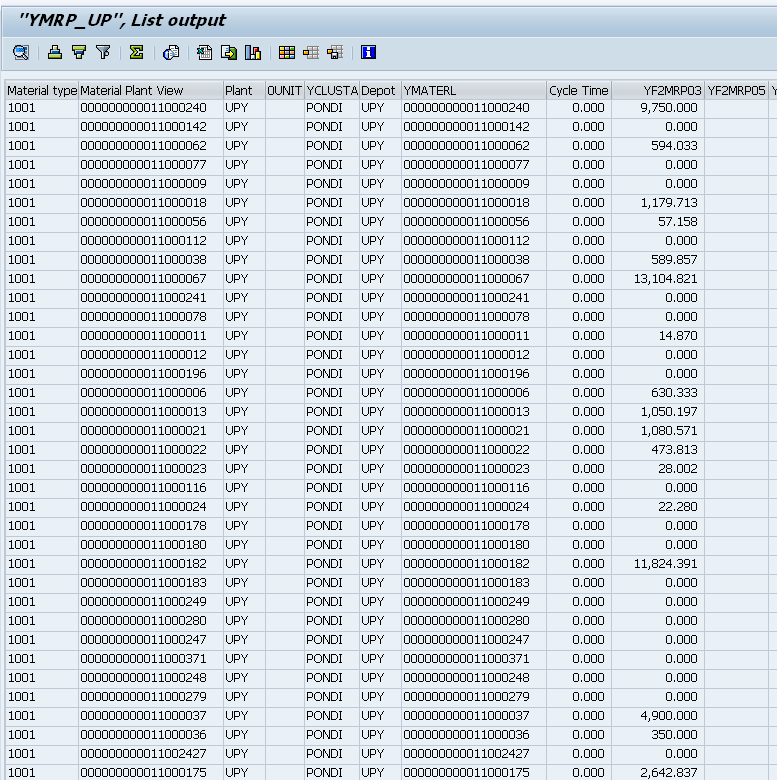Click the value 13,104.821
777x780 pixels.
tap(666, 279)
